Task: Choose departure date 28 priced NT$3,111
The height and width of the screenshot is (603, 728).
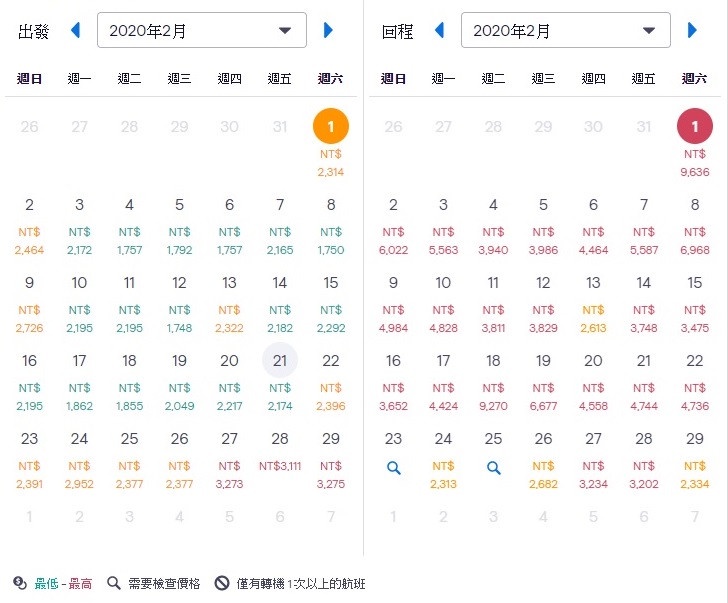Action: pos(280,453)
